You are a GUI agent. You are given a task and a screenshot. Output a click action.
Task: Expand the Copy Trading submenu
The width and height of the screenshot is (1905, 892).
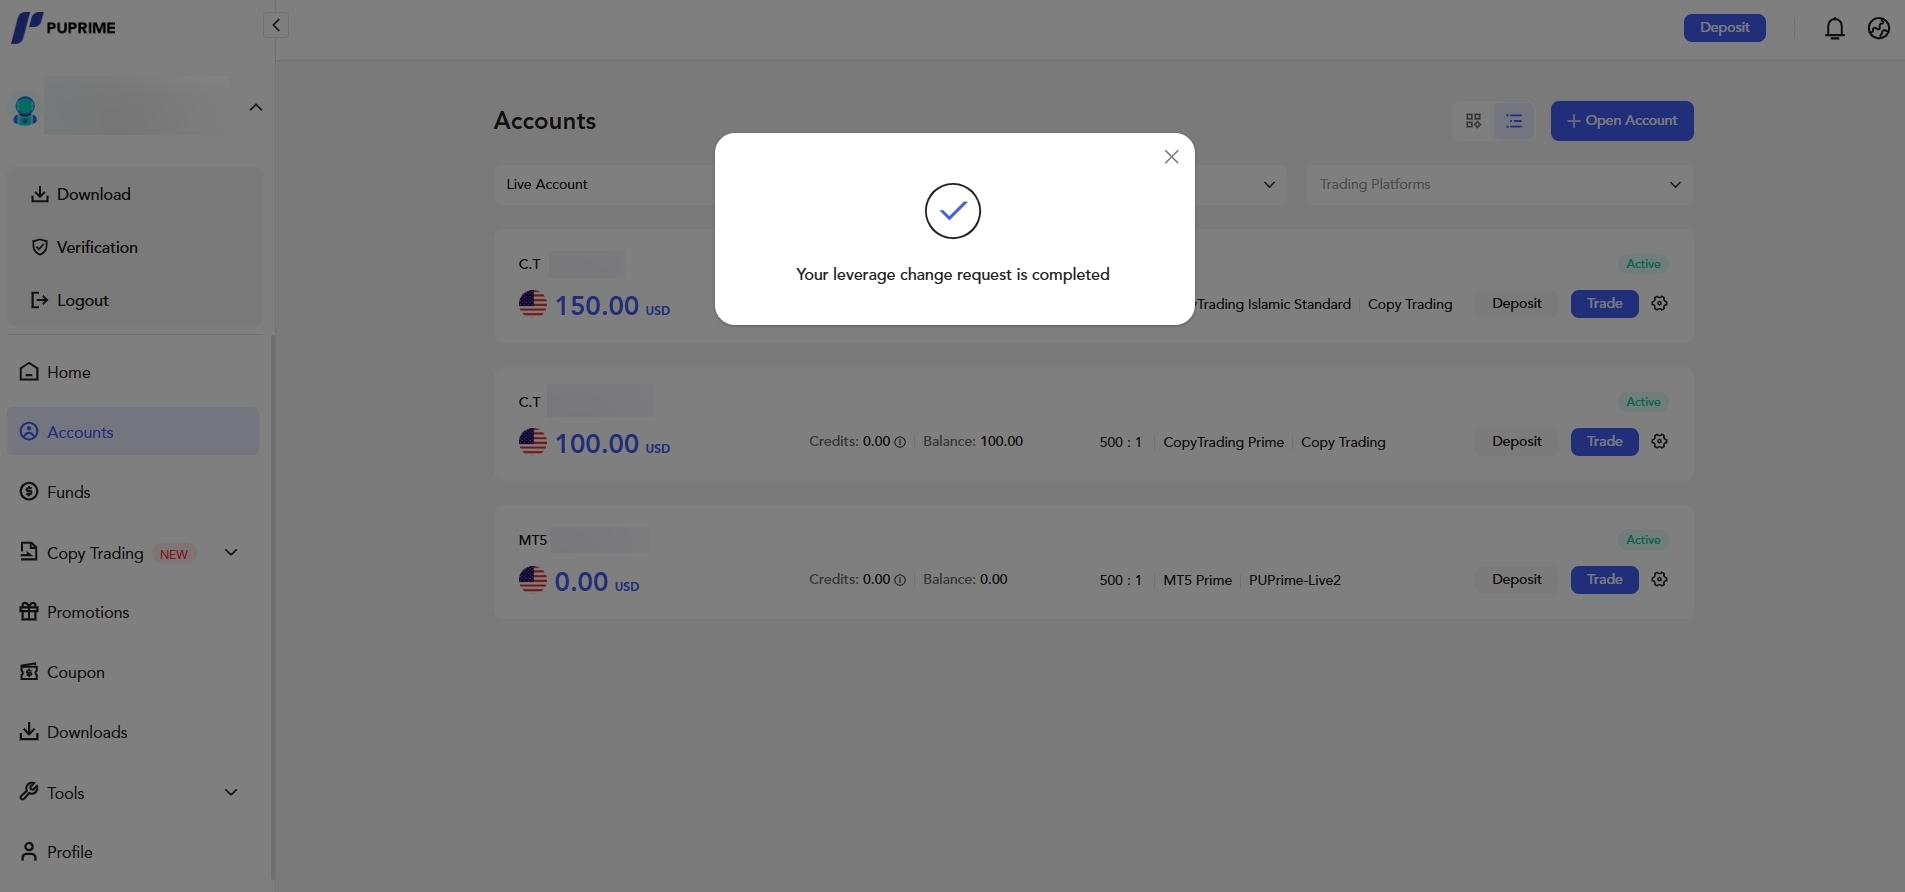[231, 553]
